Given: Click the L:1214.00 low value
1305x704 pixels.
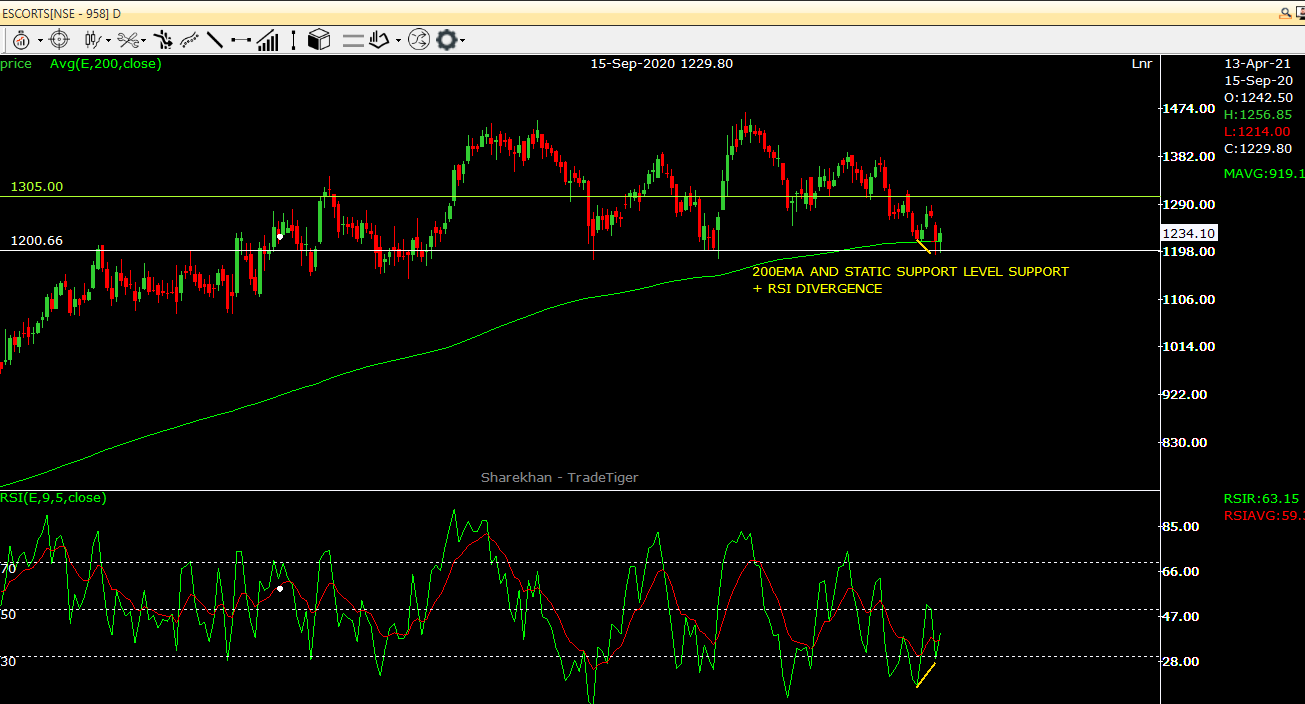Looking at the screenshot, I should pos(1257,131).
